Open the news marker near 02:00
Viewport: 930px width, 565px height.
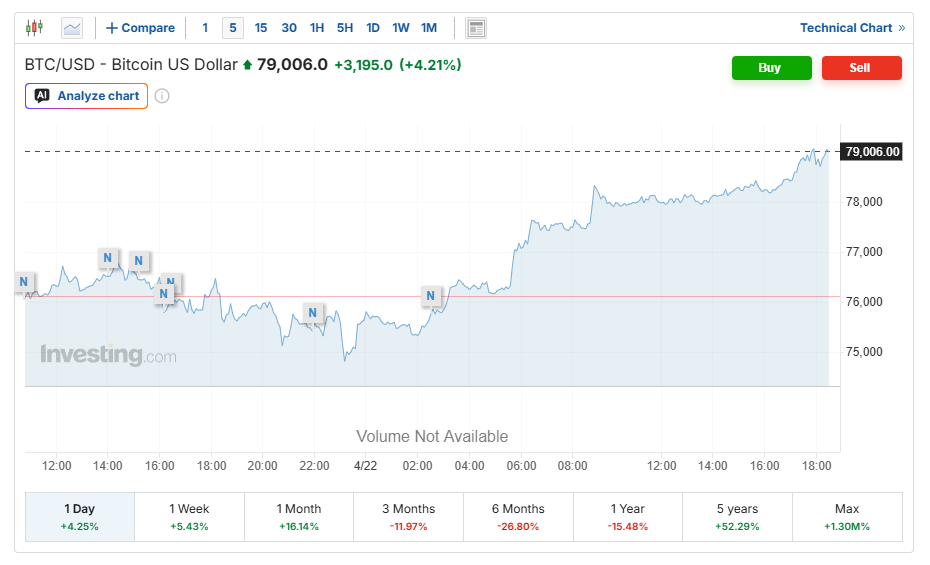(x=430, y=296)
